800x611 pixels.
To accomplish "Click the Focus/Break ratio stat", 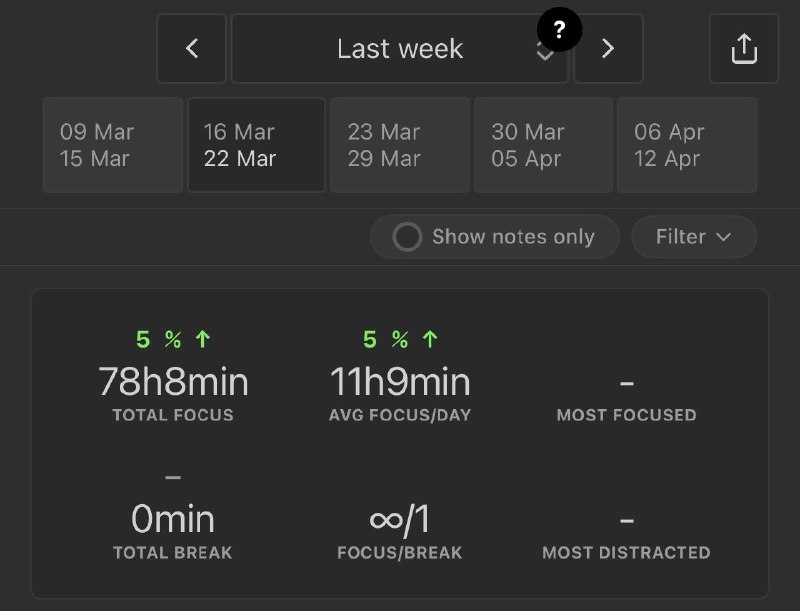I will pyautogui.click(x=400, y=520).
